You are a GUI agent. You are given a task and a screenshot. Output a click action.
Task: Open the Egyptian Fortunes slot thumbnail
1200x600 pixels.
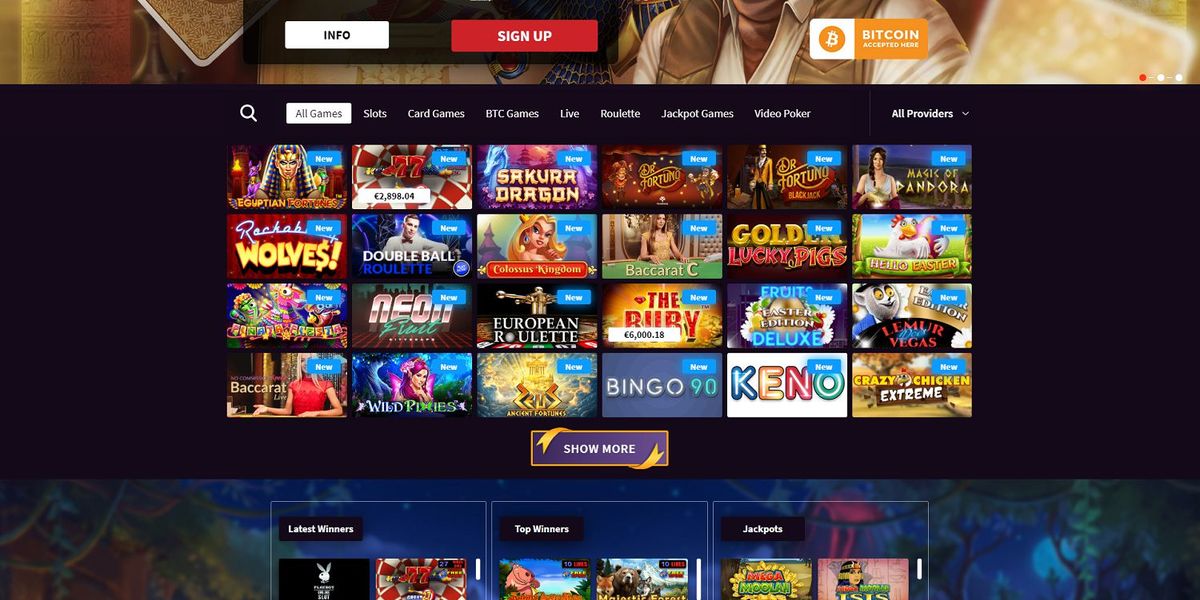click(287, 177)
